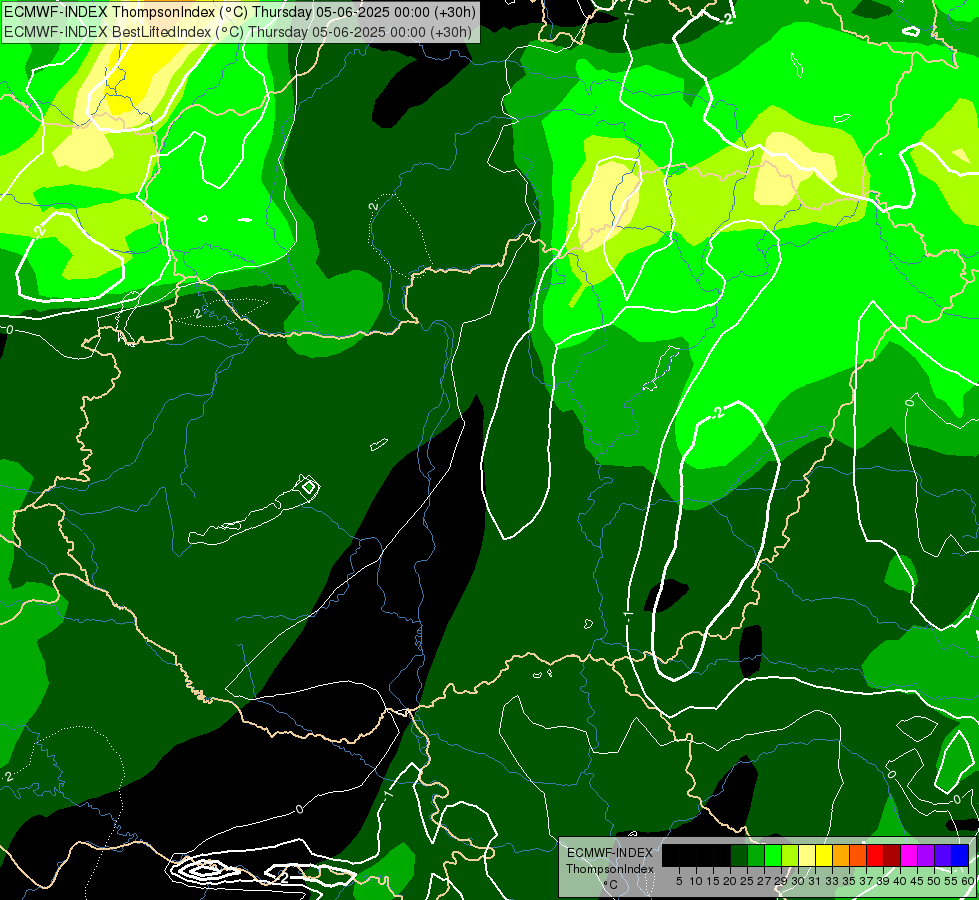Click legend tick value '50'
This screenshot has width=979, height=900.
point(935,881)
